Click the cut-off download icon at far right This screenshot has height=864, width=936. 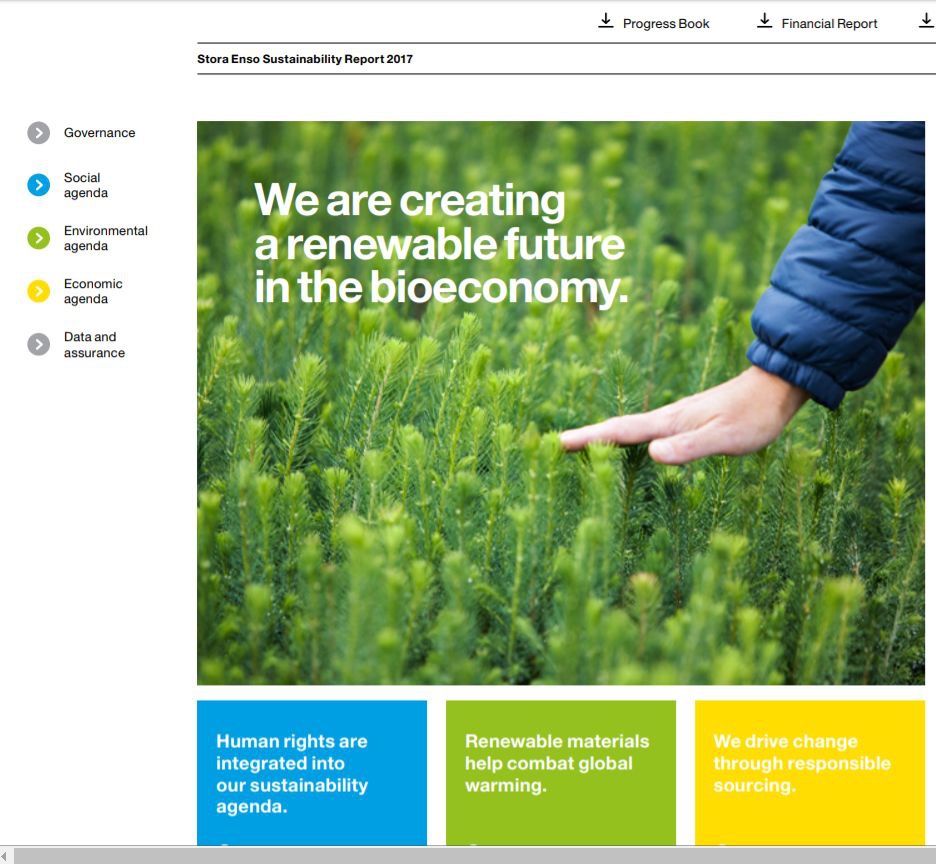pos(926,21)
